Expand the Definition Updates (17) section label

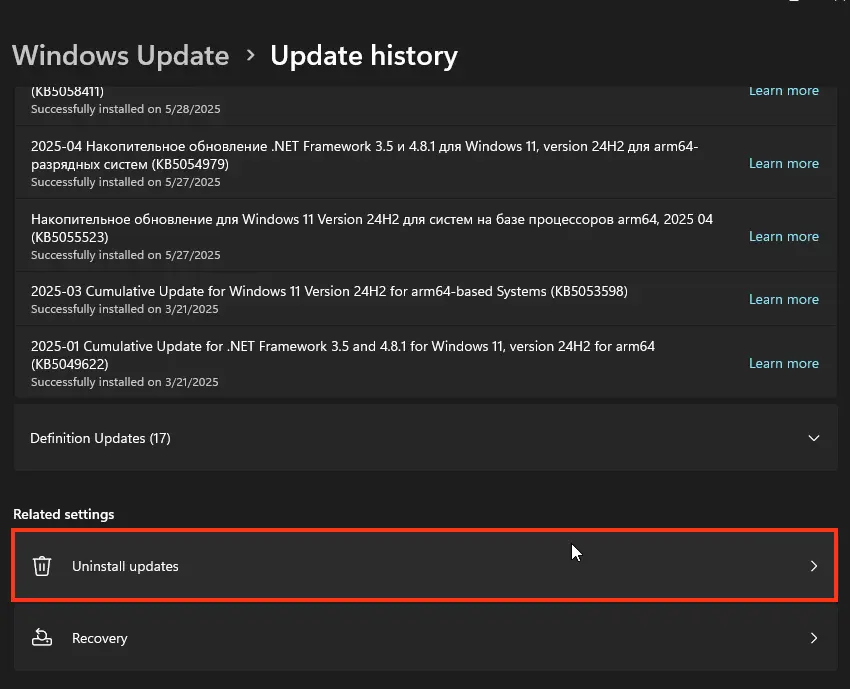[x=100, y=438]
